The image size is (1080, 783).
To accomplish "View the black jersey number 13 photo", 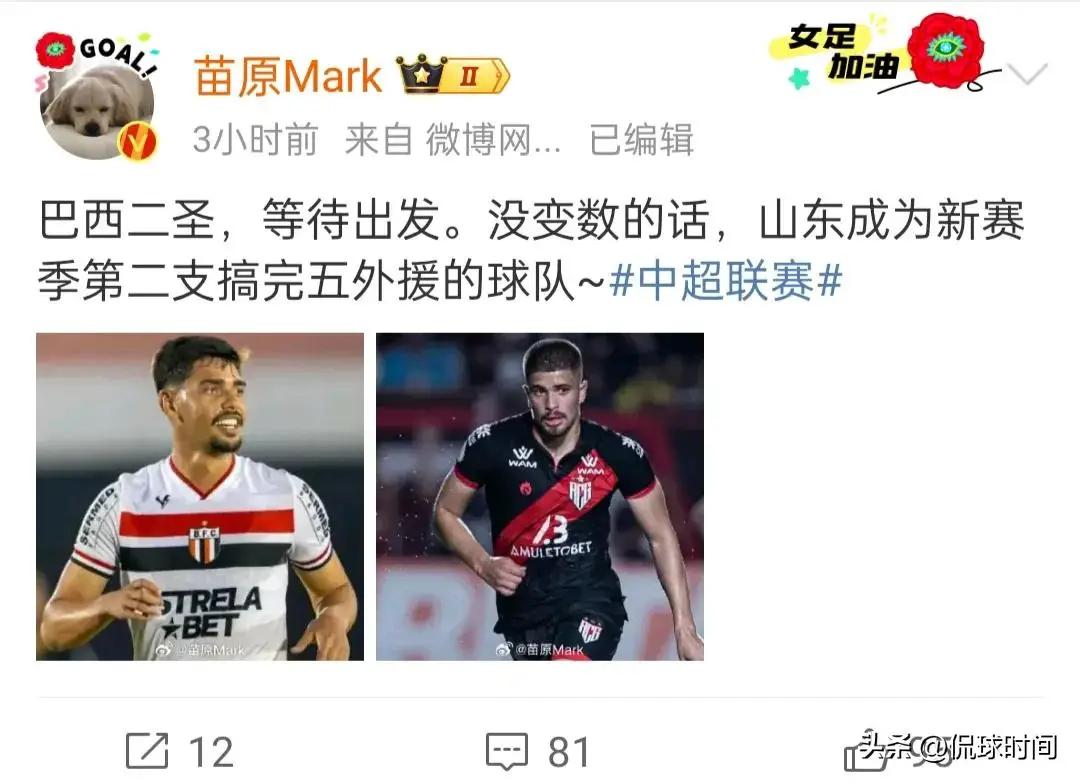I will (x=540, y=497).
